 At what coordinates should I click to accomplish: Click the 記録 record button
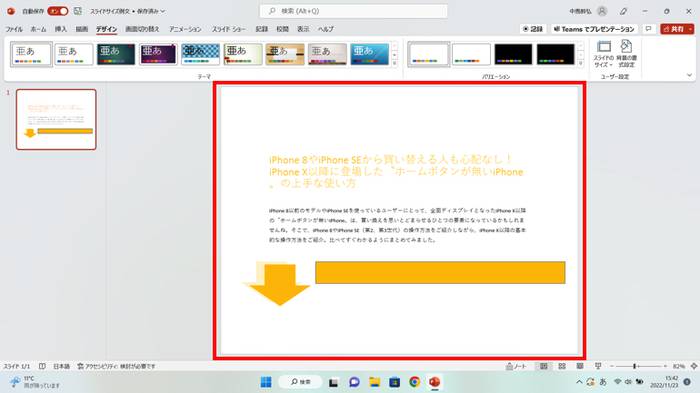533,29
